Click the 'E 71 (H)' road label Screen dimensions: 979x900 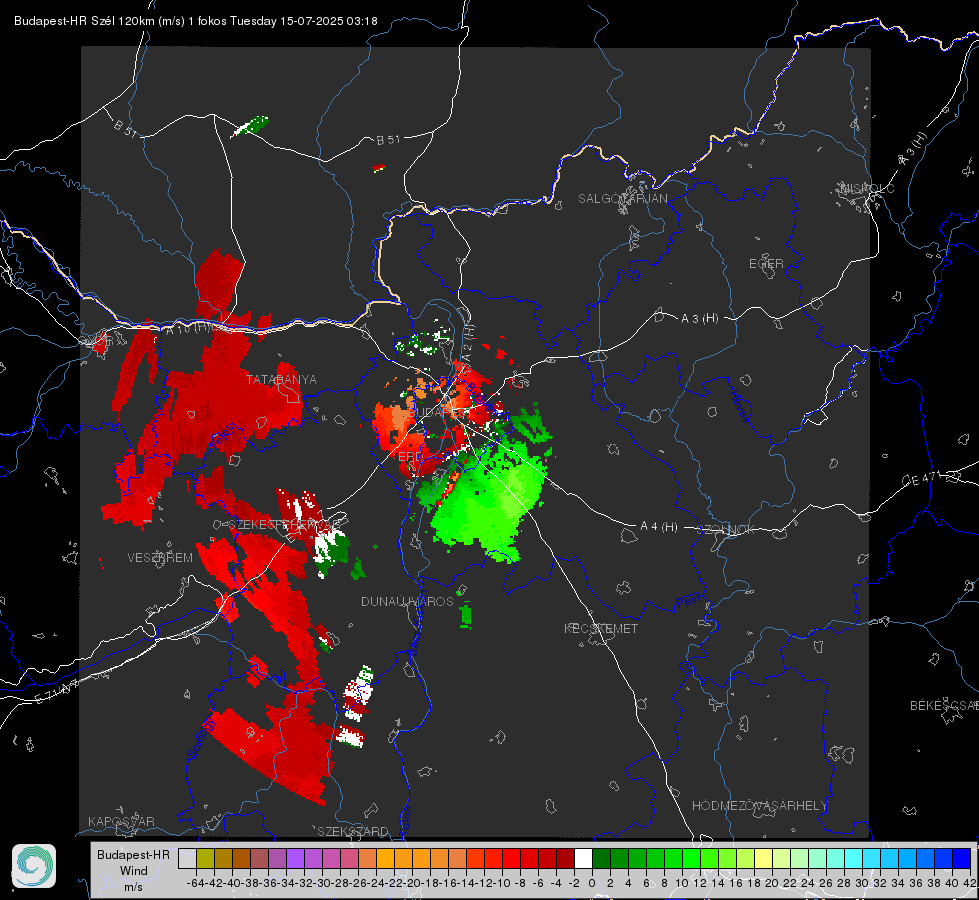pyautogui.click(x=57, y=693)
